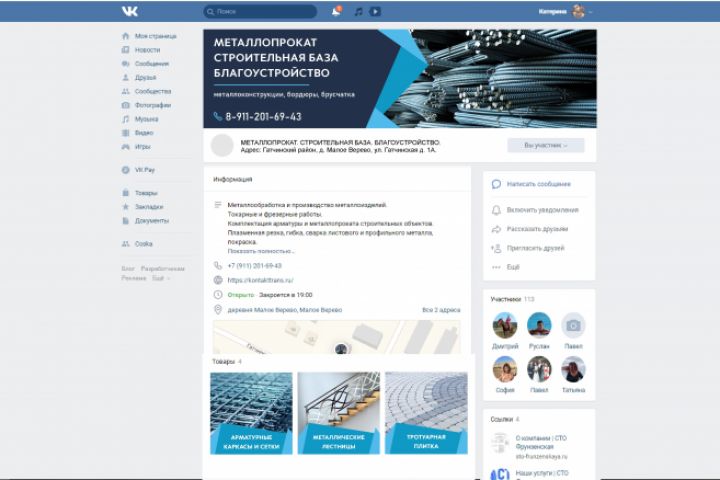Viewport: 720px width, 480px height.
Task: Enable notifications via Включить уведомления
Action: point(535,210)
